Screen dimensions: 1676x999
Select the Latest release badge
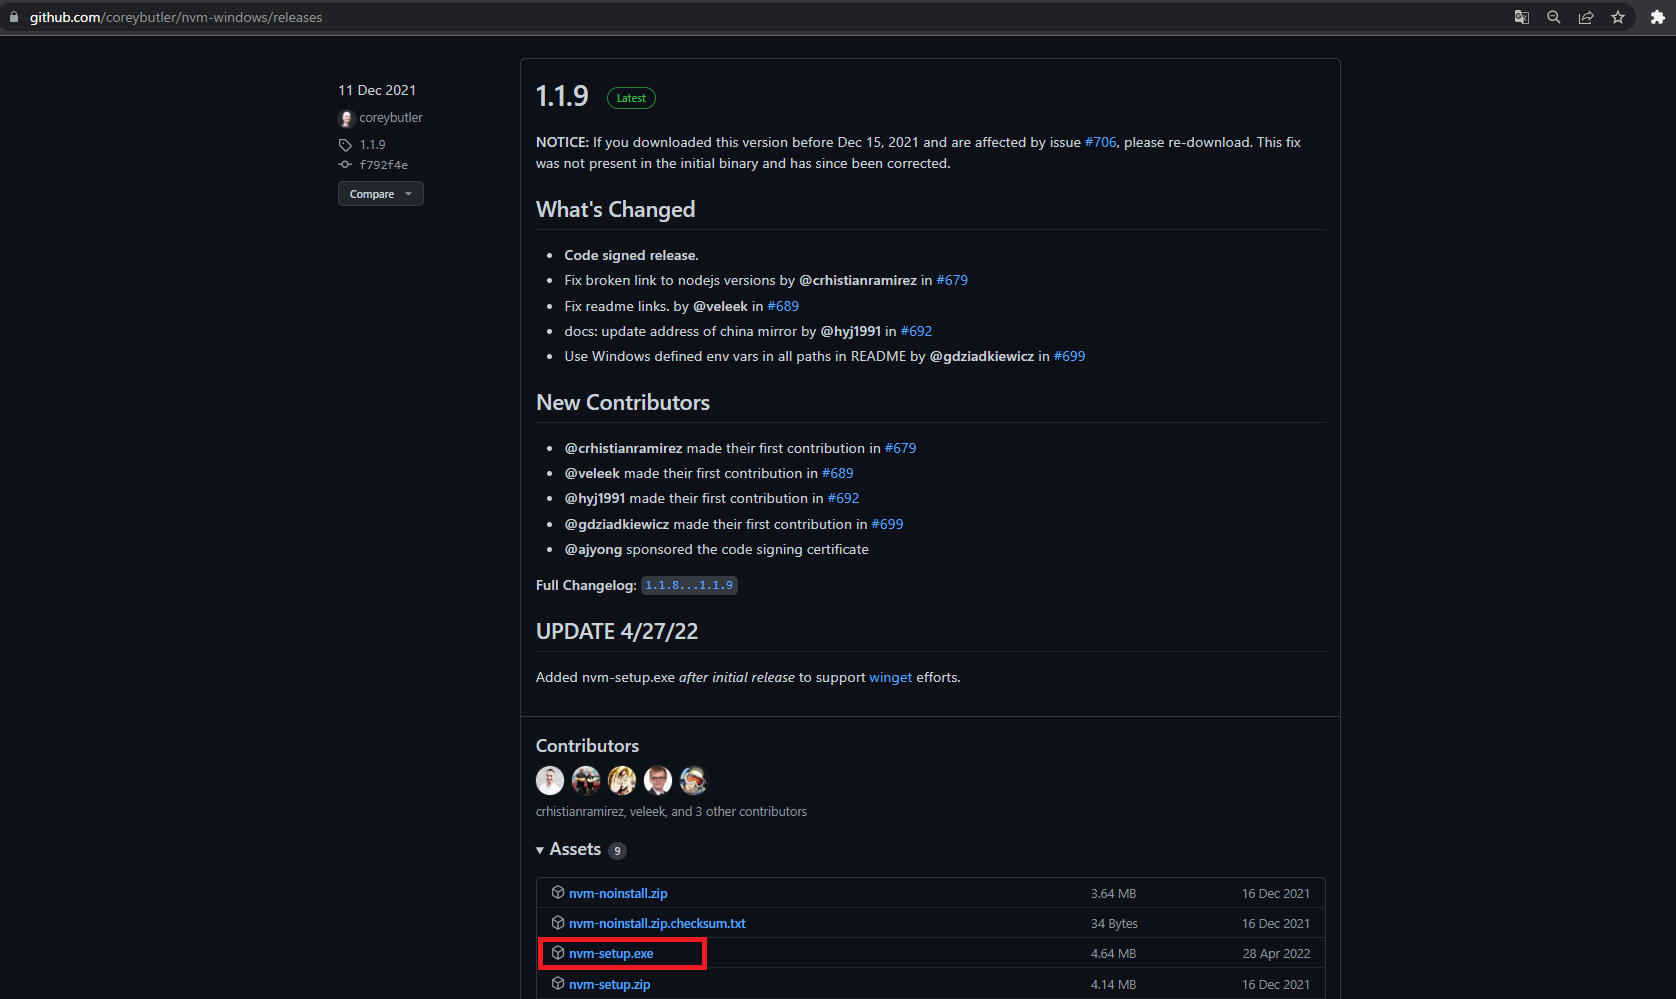click(631, 97)
